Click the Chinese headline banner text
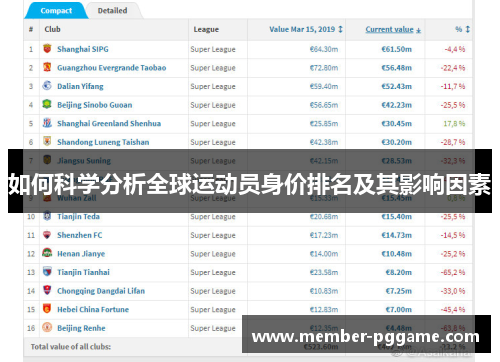 tap(249, 184)
